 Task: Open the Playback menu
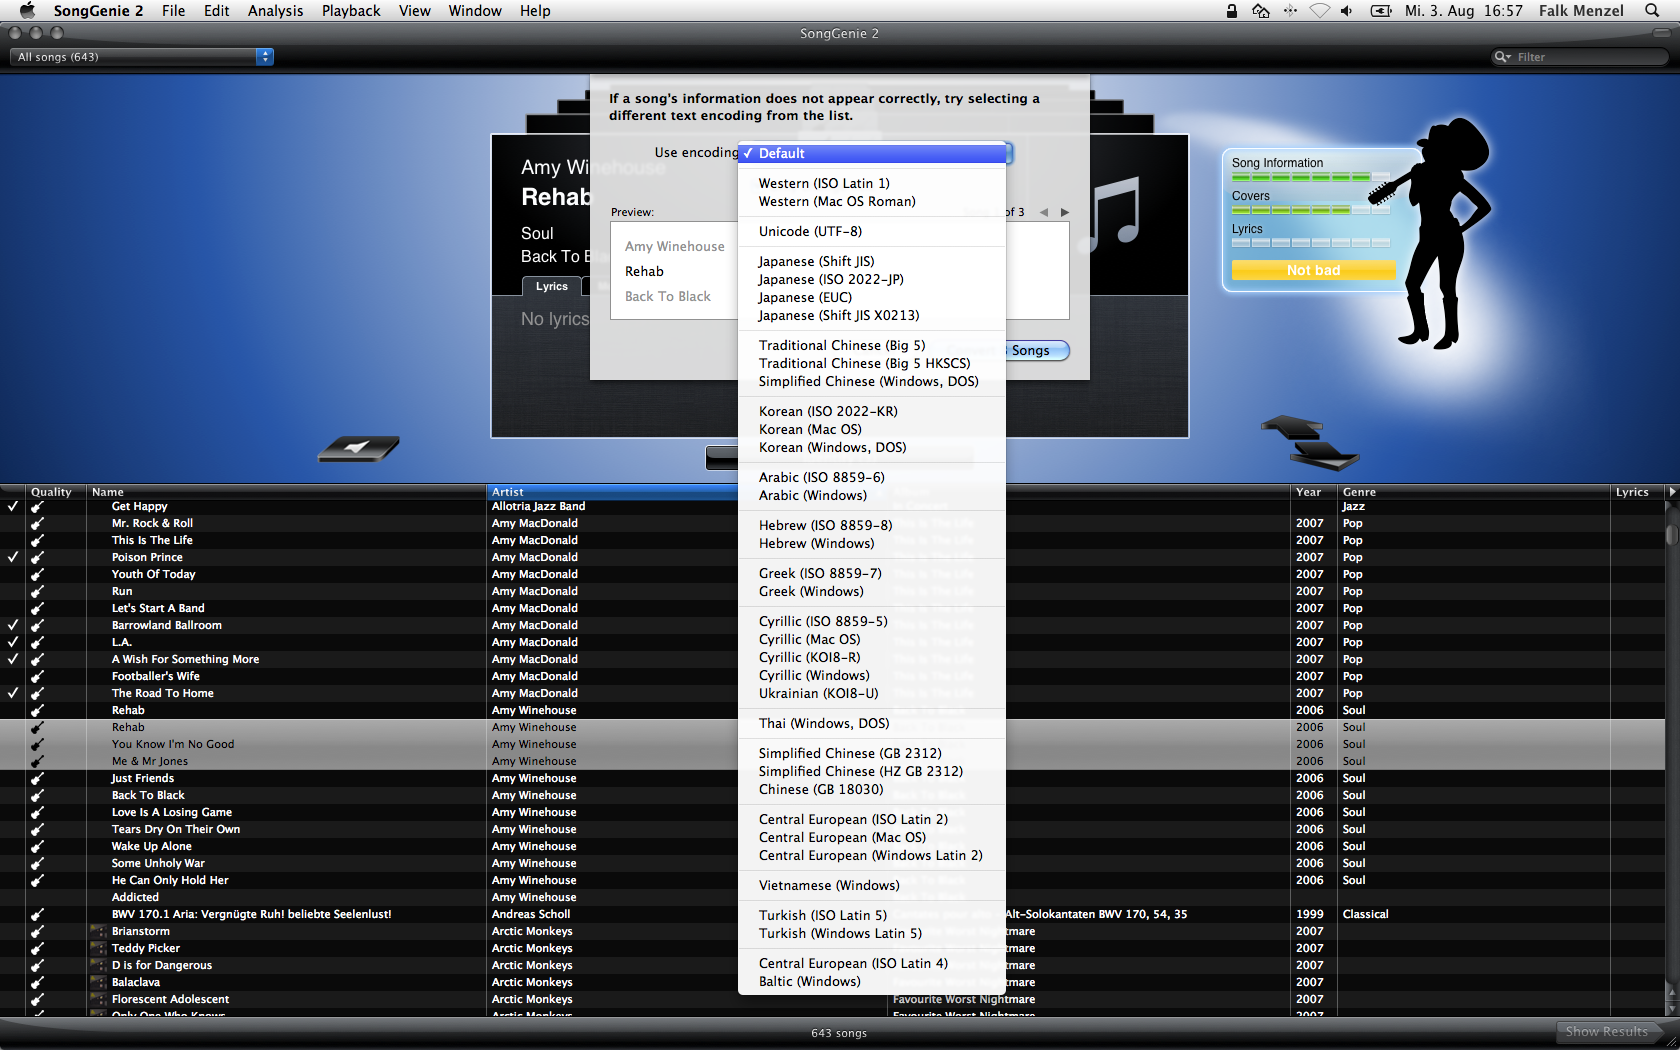351,11
